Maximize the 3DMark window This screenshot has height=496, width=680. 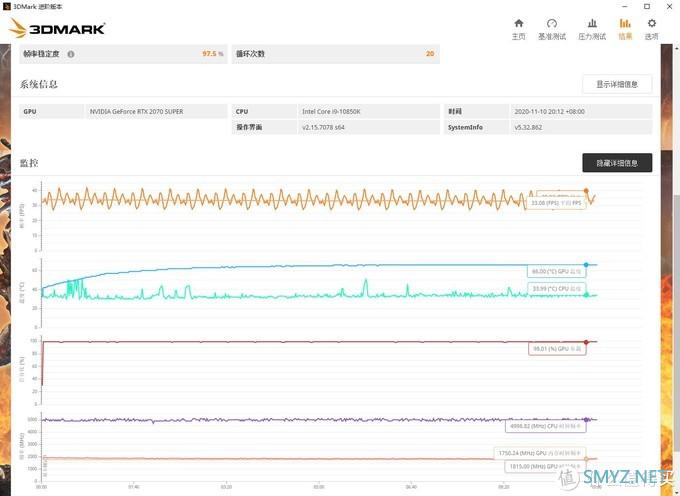[x=647, y=7]
